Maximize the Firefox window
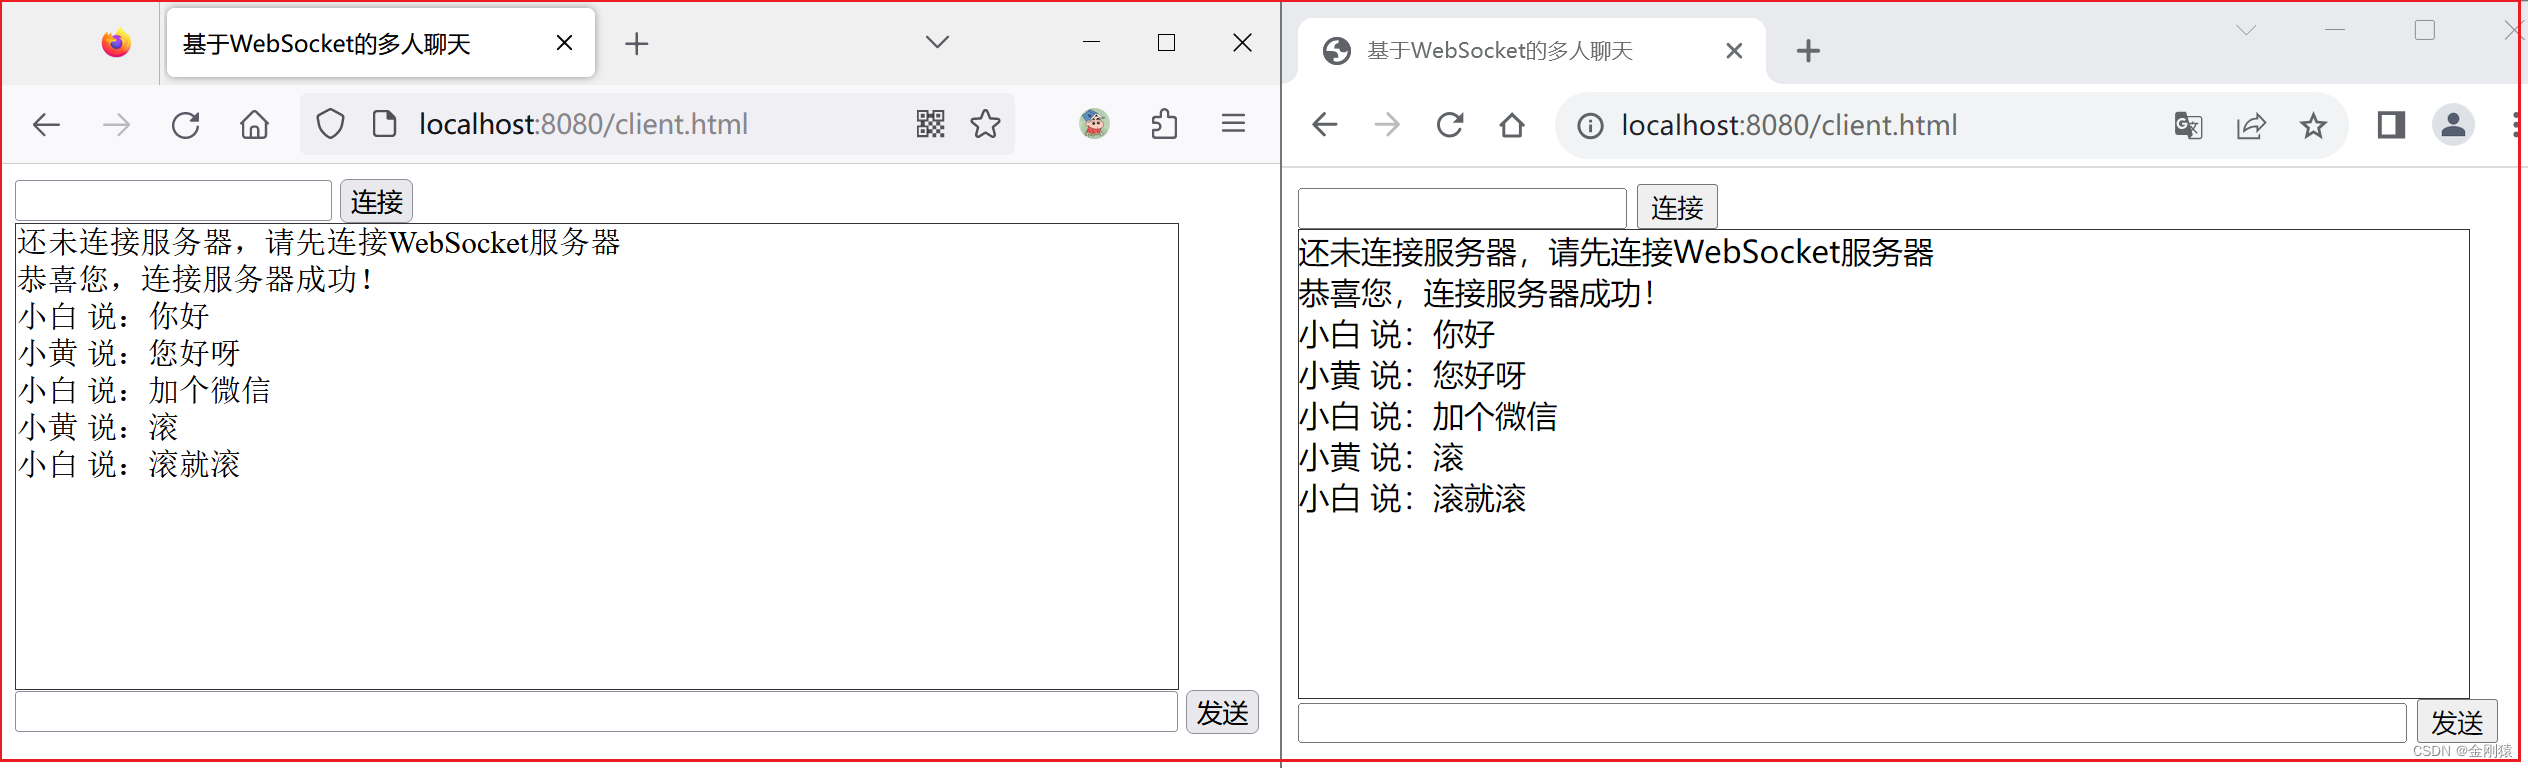The height and width of the screenshot is (768, 2528). coord(1166,42)
